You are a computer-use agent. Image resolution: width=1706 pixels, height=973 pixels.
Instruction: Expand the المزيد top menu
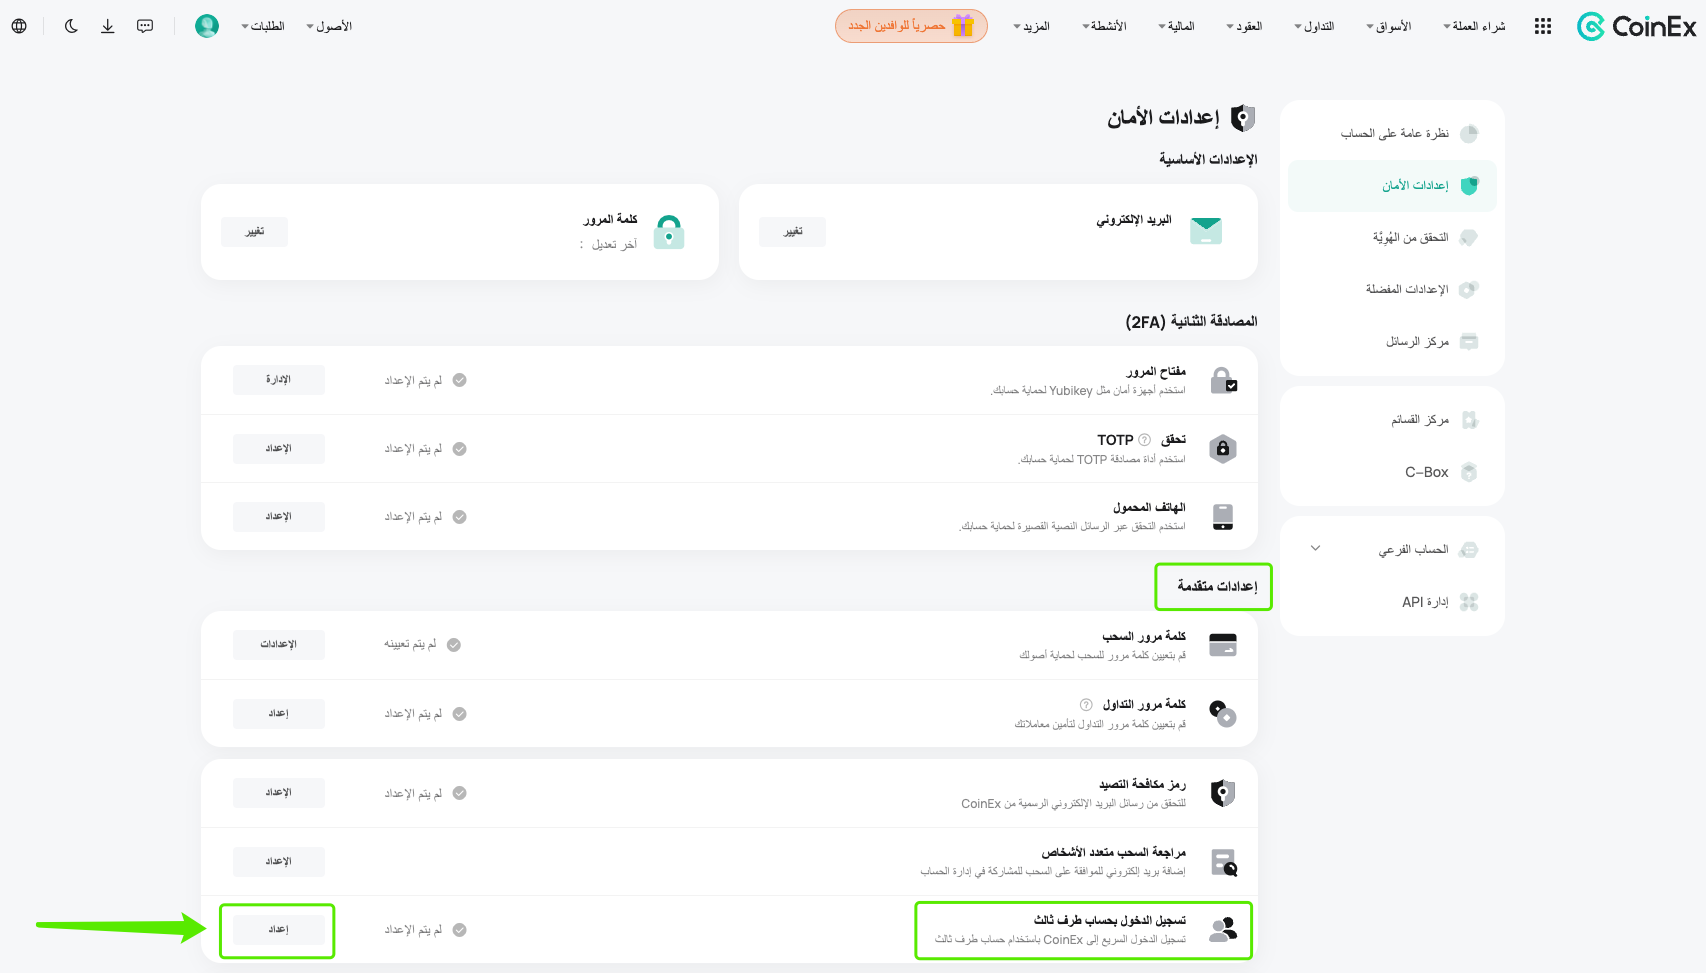[1031, 26]
